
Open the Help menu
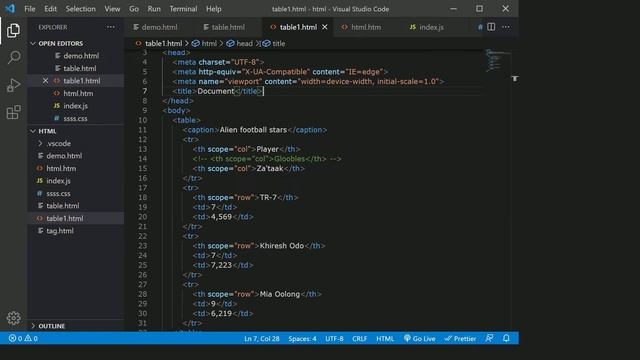[x=213, y=9]
